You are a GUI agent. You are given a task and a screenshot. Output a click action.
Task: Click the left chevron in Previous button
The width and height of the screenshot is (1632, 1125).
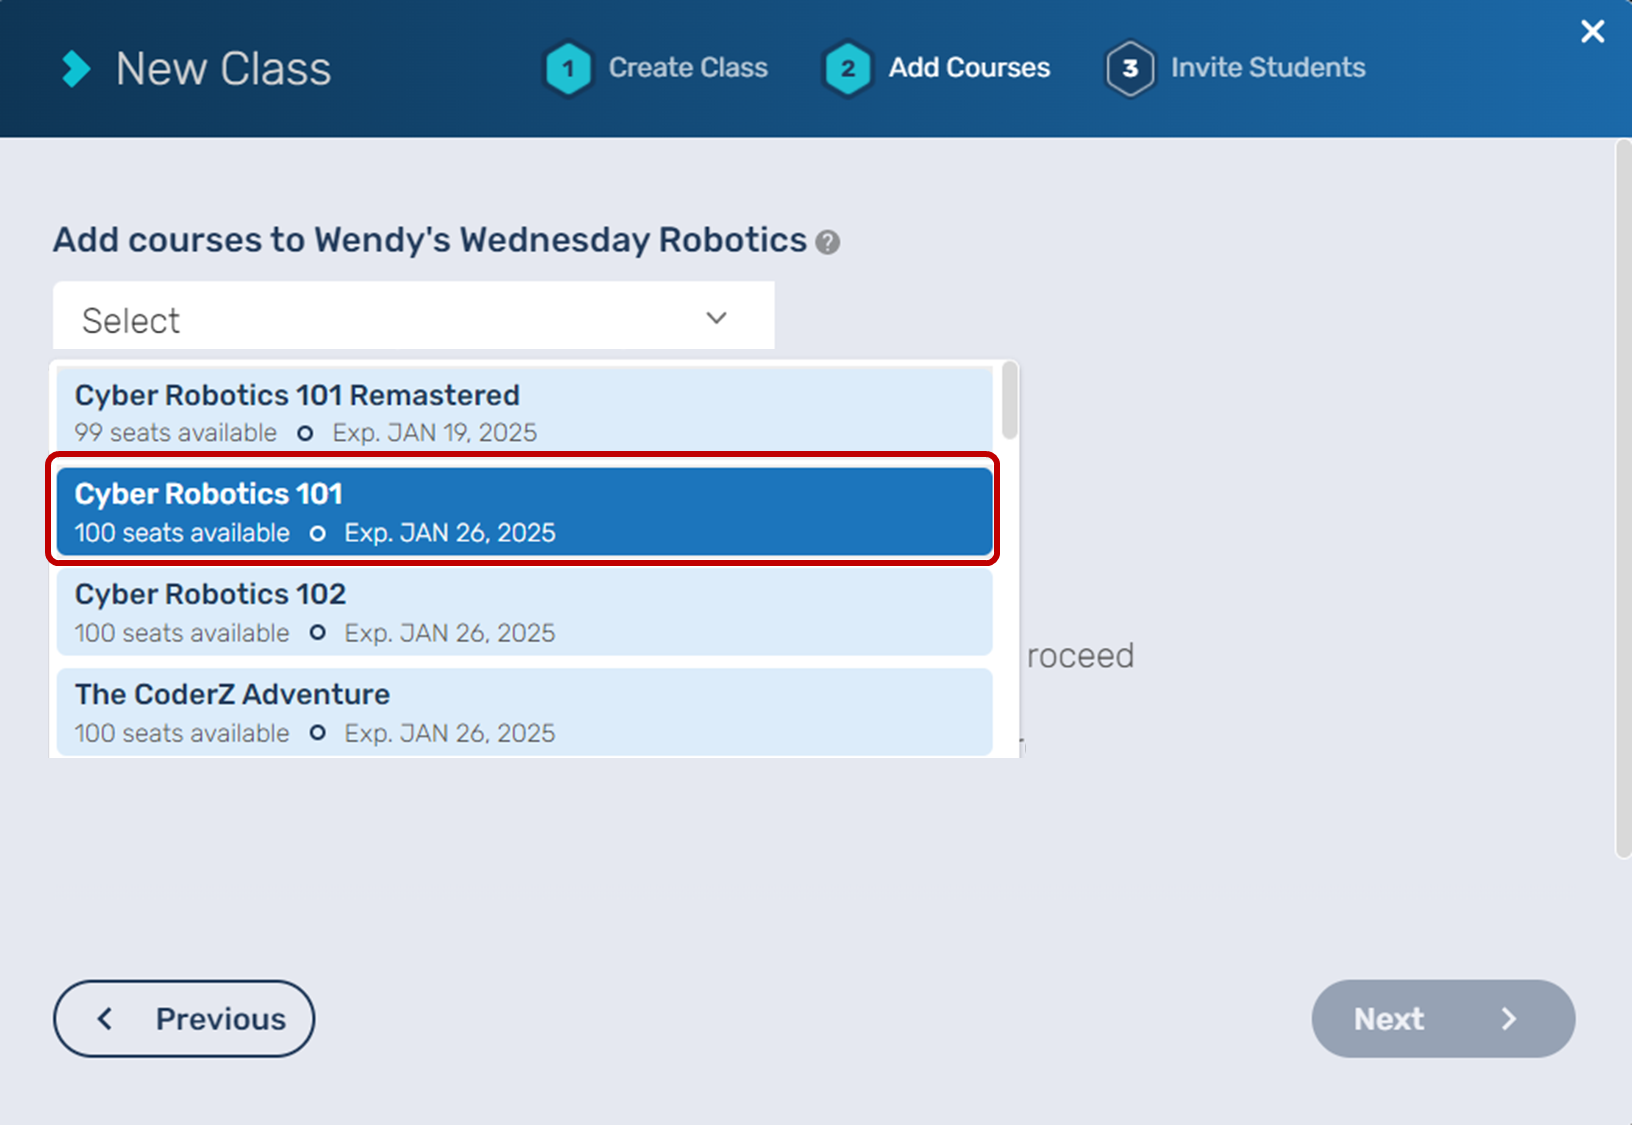(x=105, y=1019)
